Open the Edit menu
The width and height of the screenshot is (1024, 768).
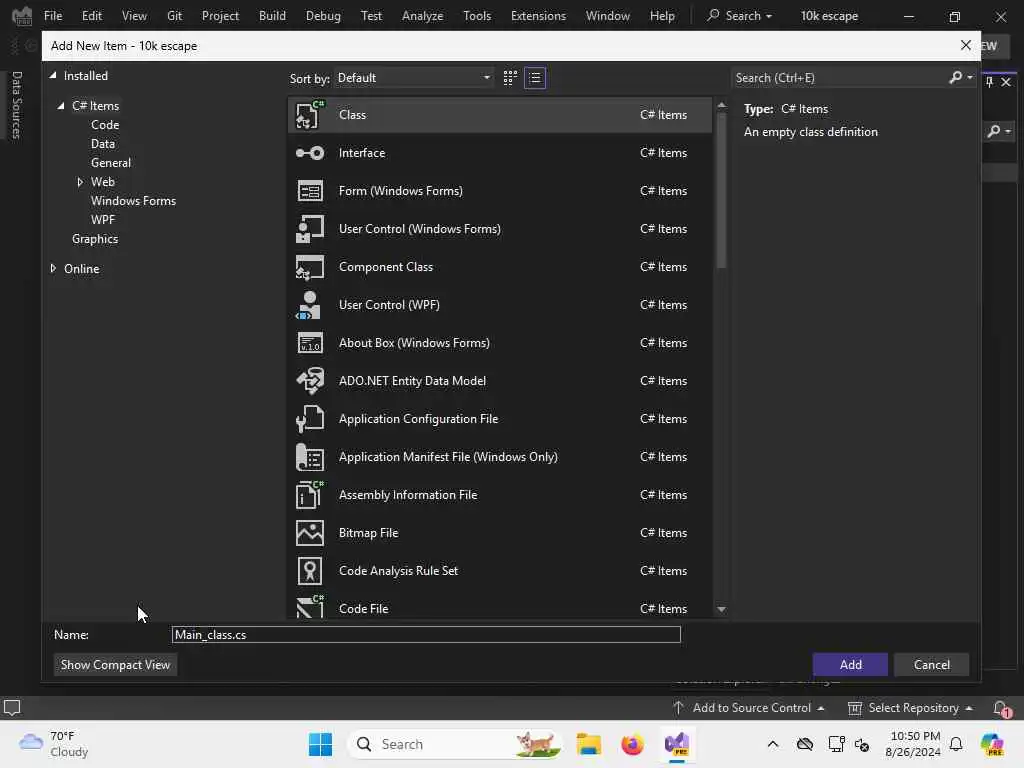point(91,16)
